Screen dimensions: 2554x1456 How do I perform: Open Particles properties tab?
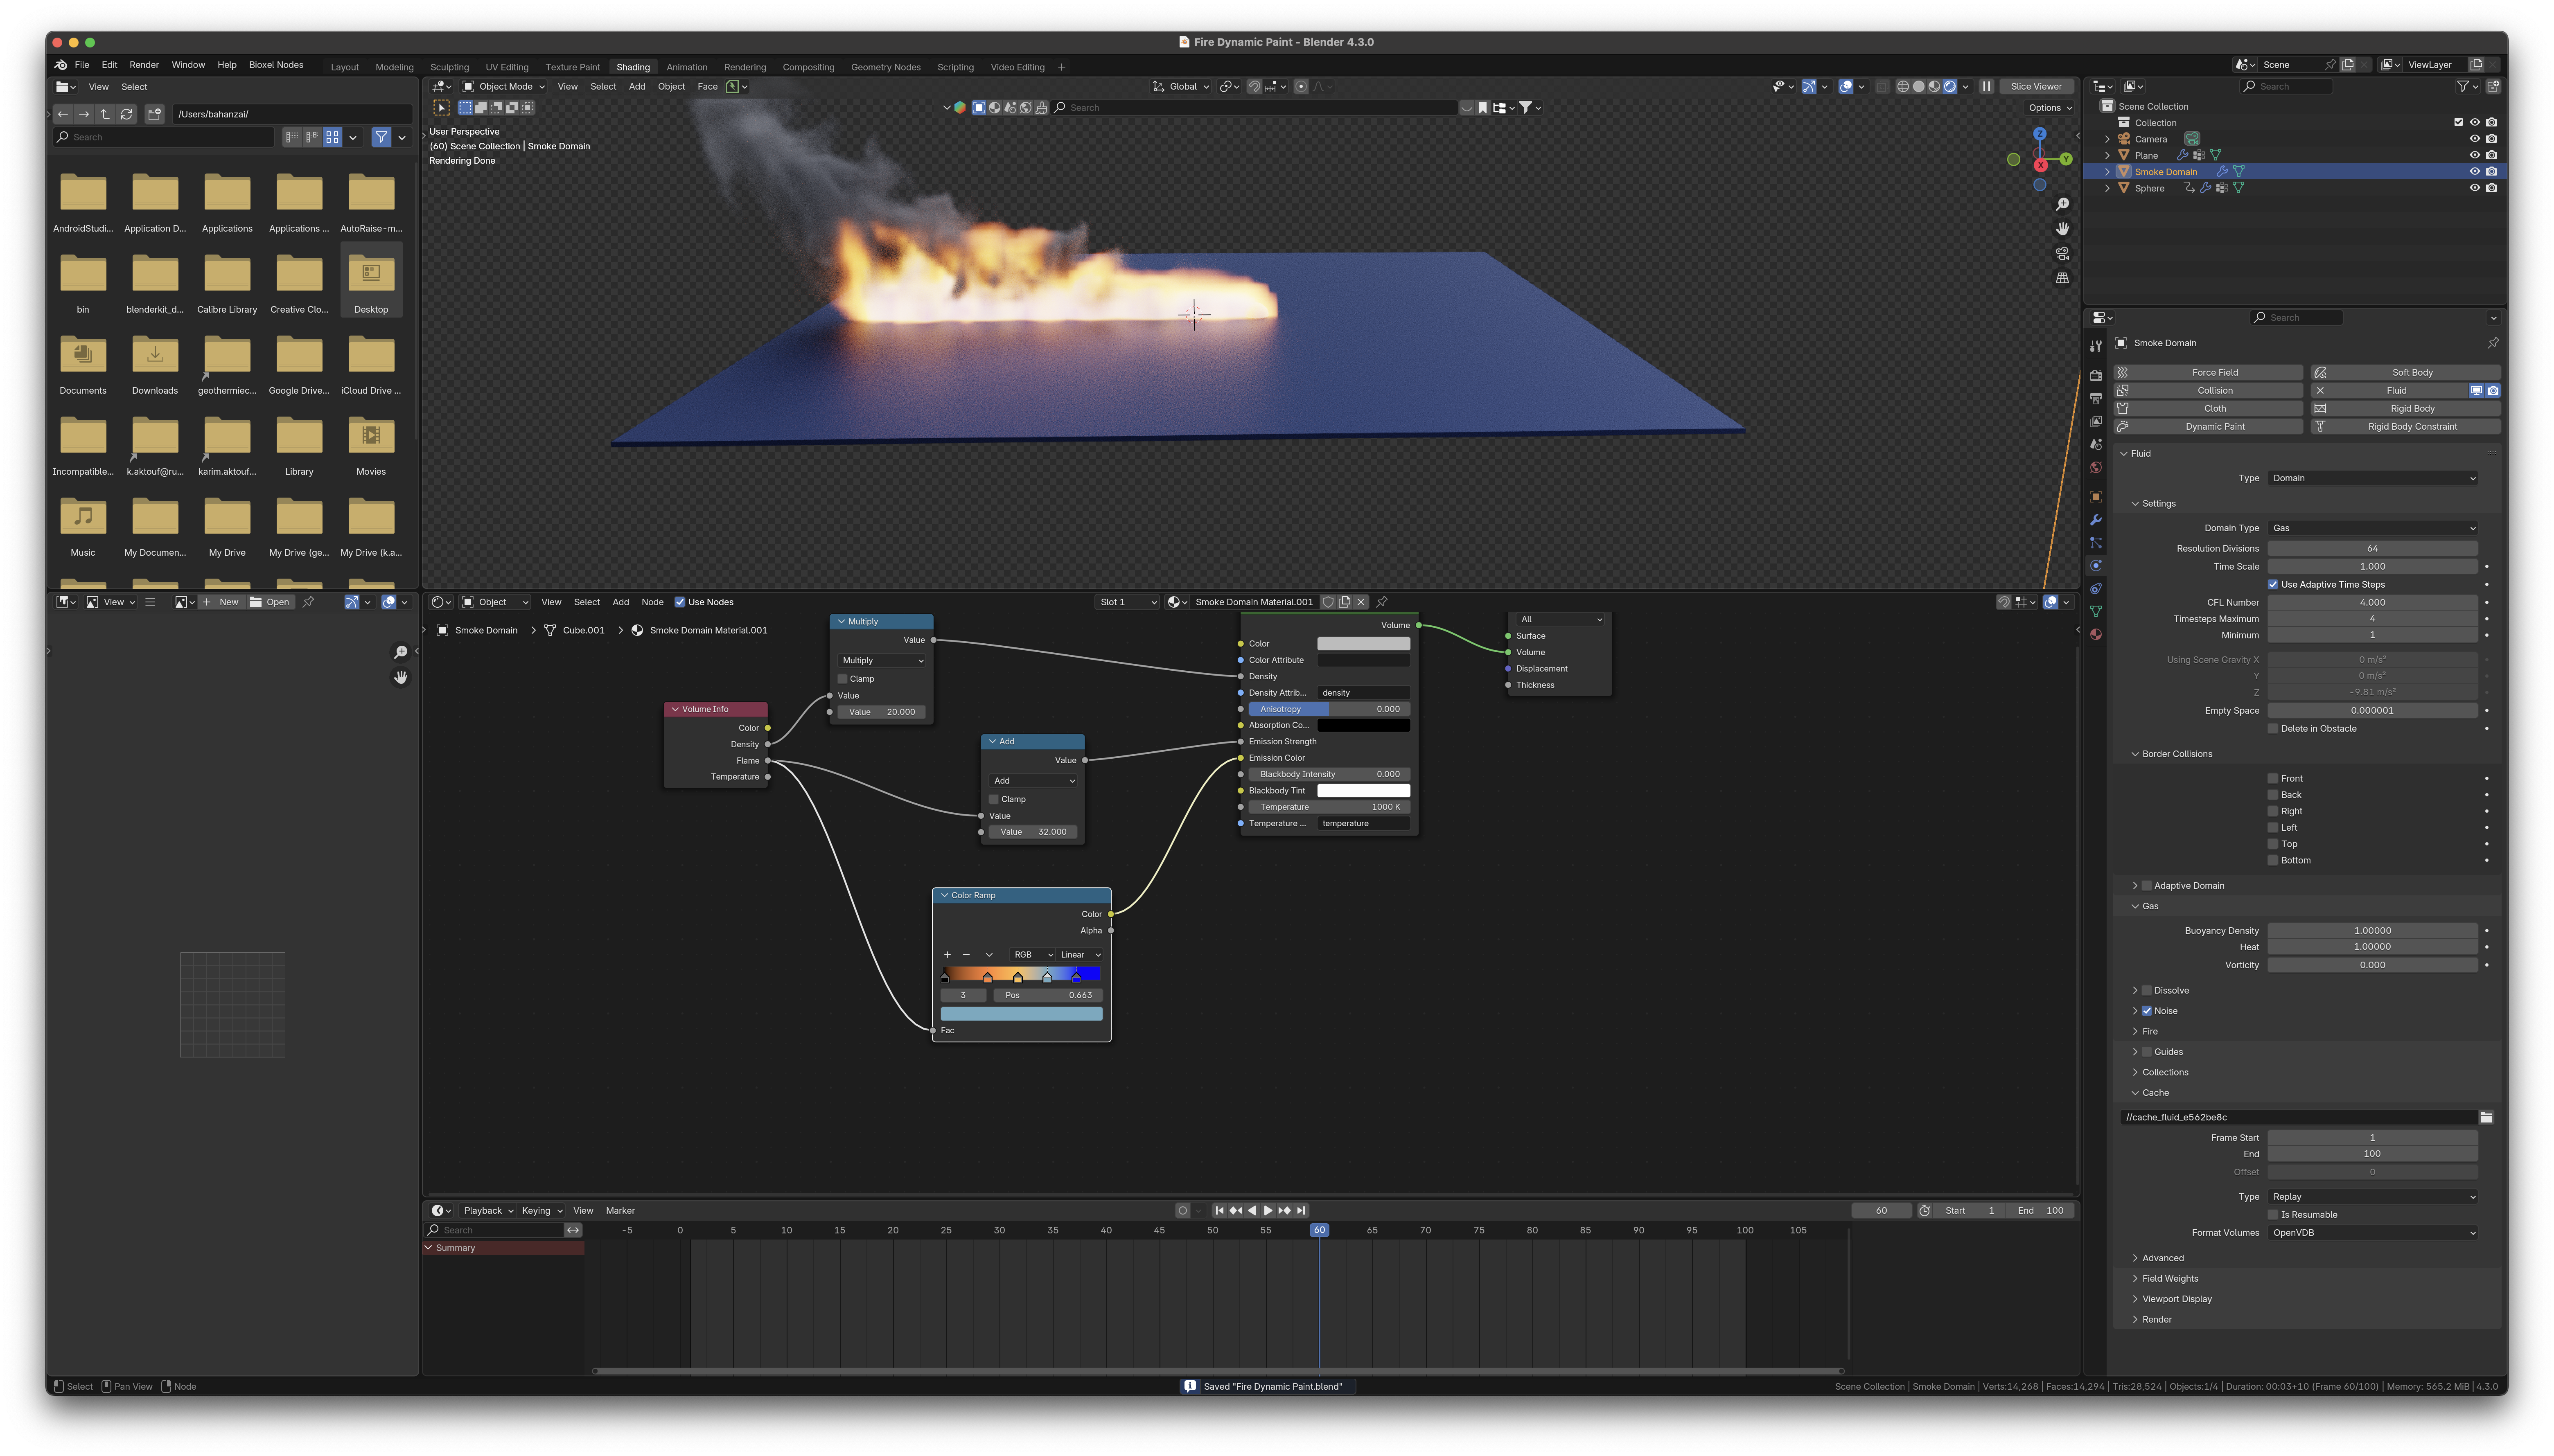pyautogui.click(x=2096, y=543)
